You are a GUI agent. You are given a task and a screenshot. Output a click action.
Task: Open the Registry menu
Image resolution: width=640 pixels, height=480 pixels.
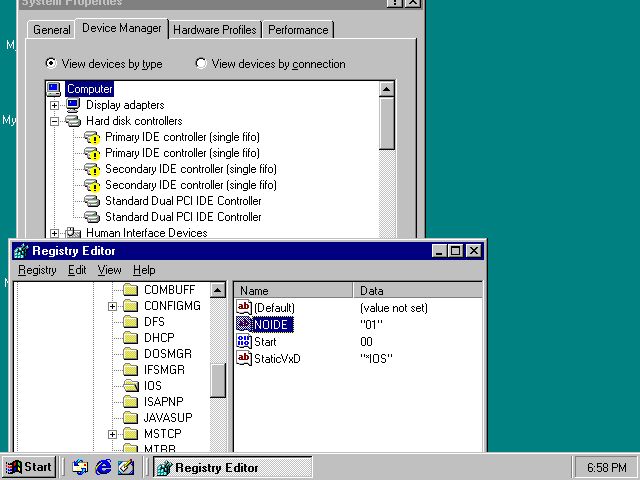37,270
